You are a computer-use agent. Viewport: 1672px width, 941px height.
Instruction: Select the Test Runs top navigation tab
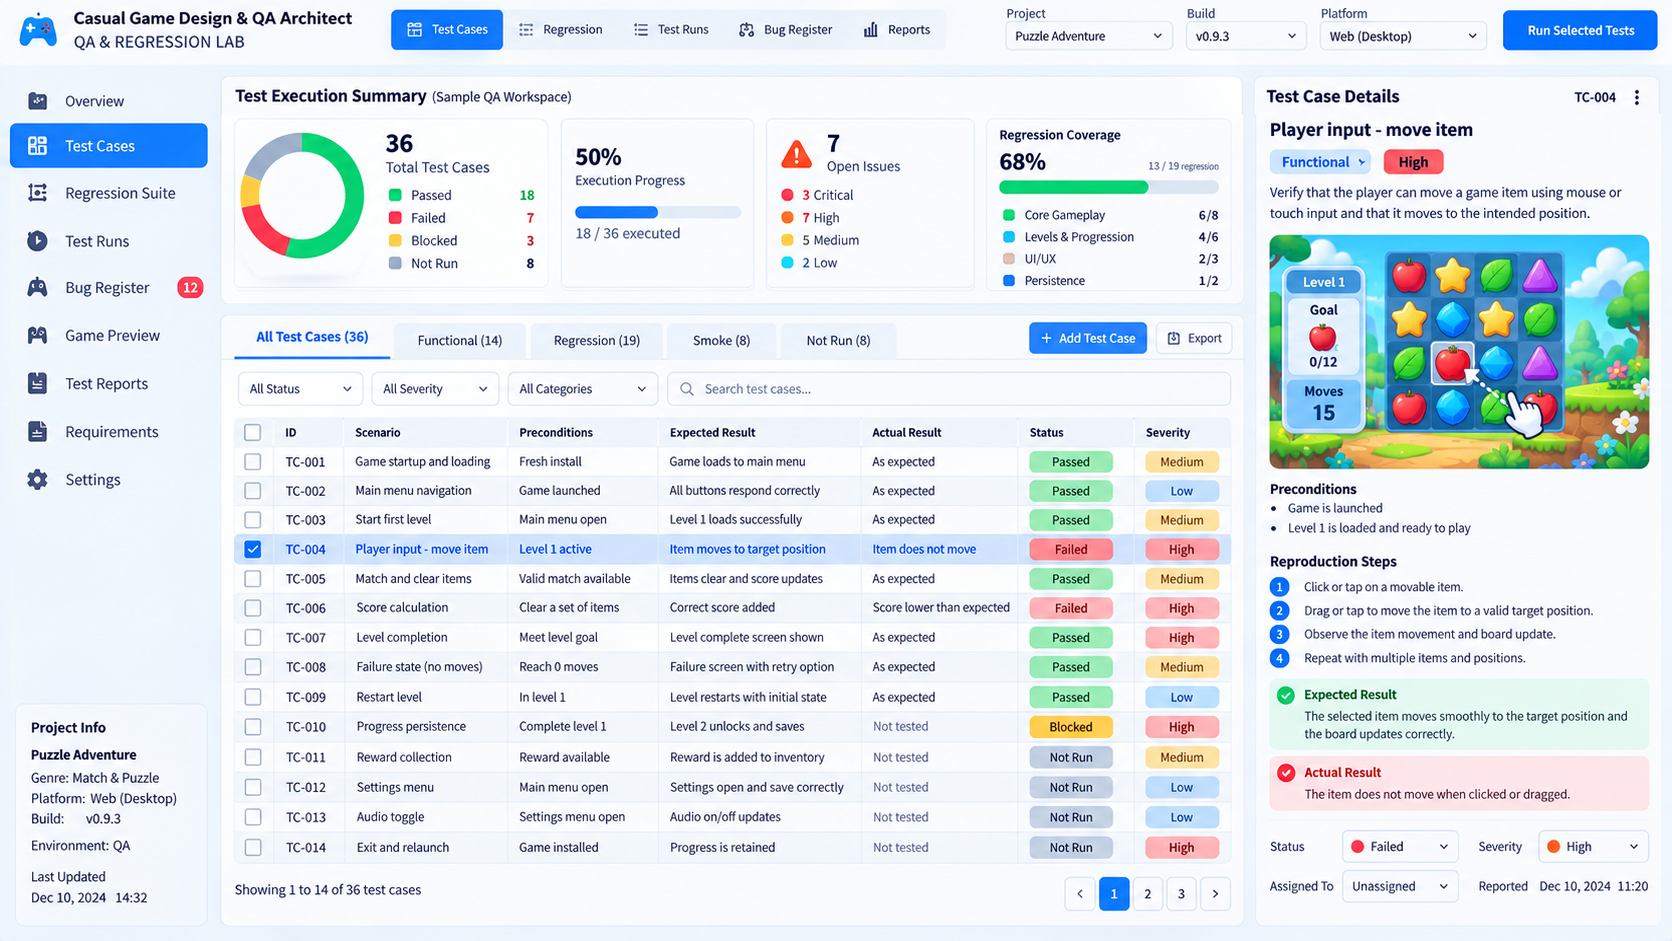coord(671,30)
